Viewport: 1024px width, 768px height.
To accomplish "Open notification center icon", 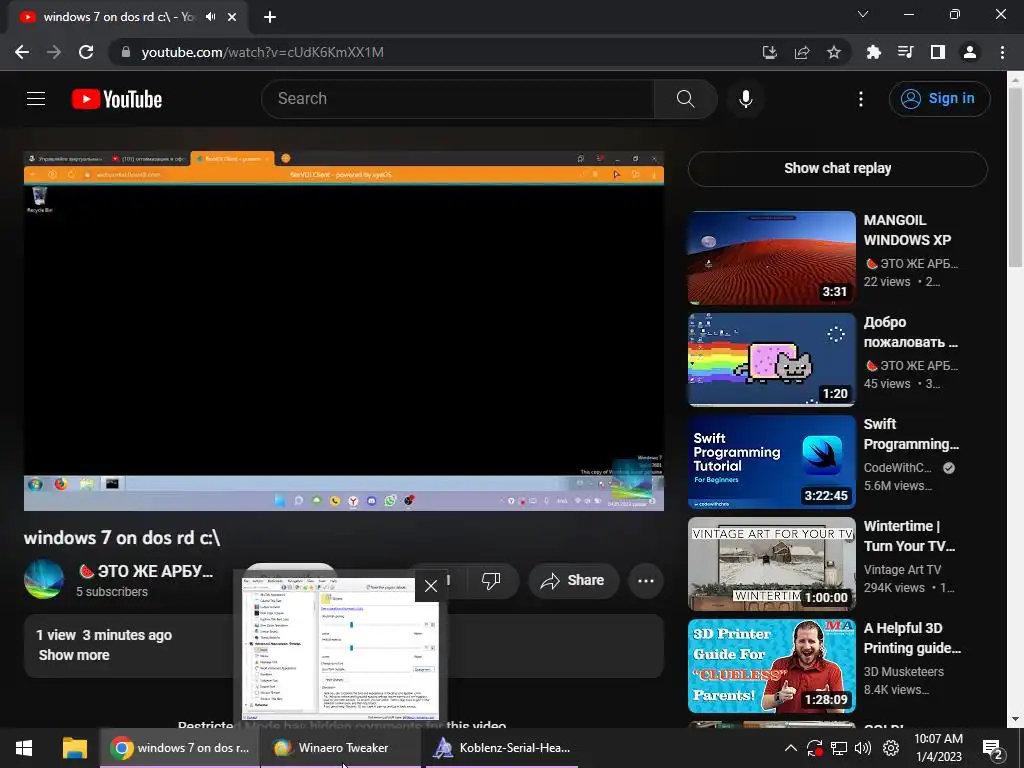I will click(992, 748).
